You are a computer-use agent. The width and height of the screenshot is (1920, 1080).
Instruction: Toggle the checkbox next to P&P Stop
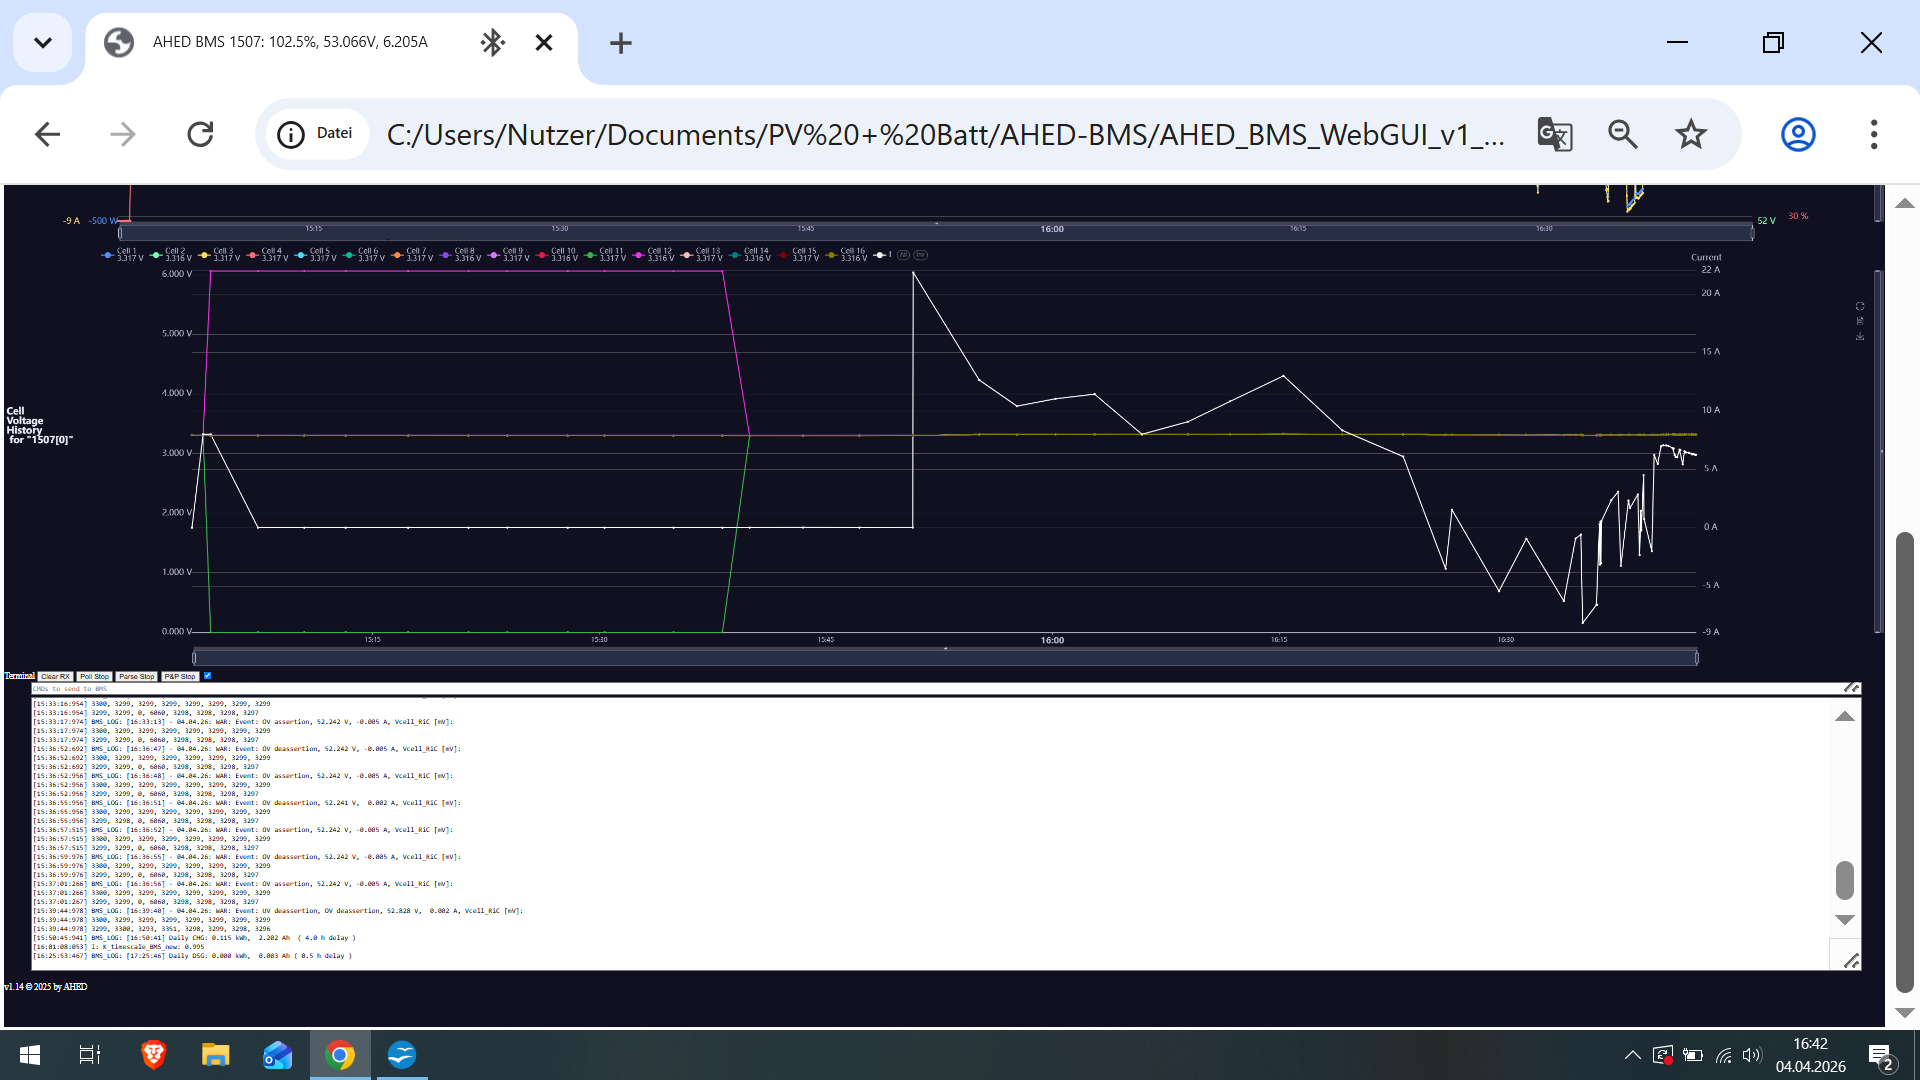click(x=208, y=676)
